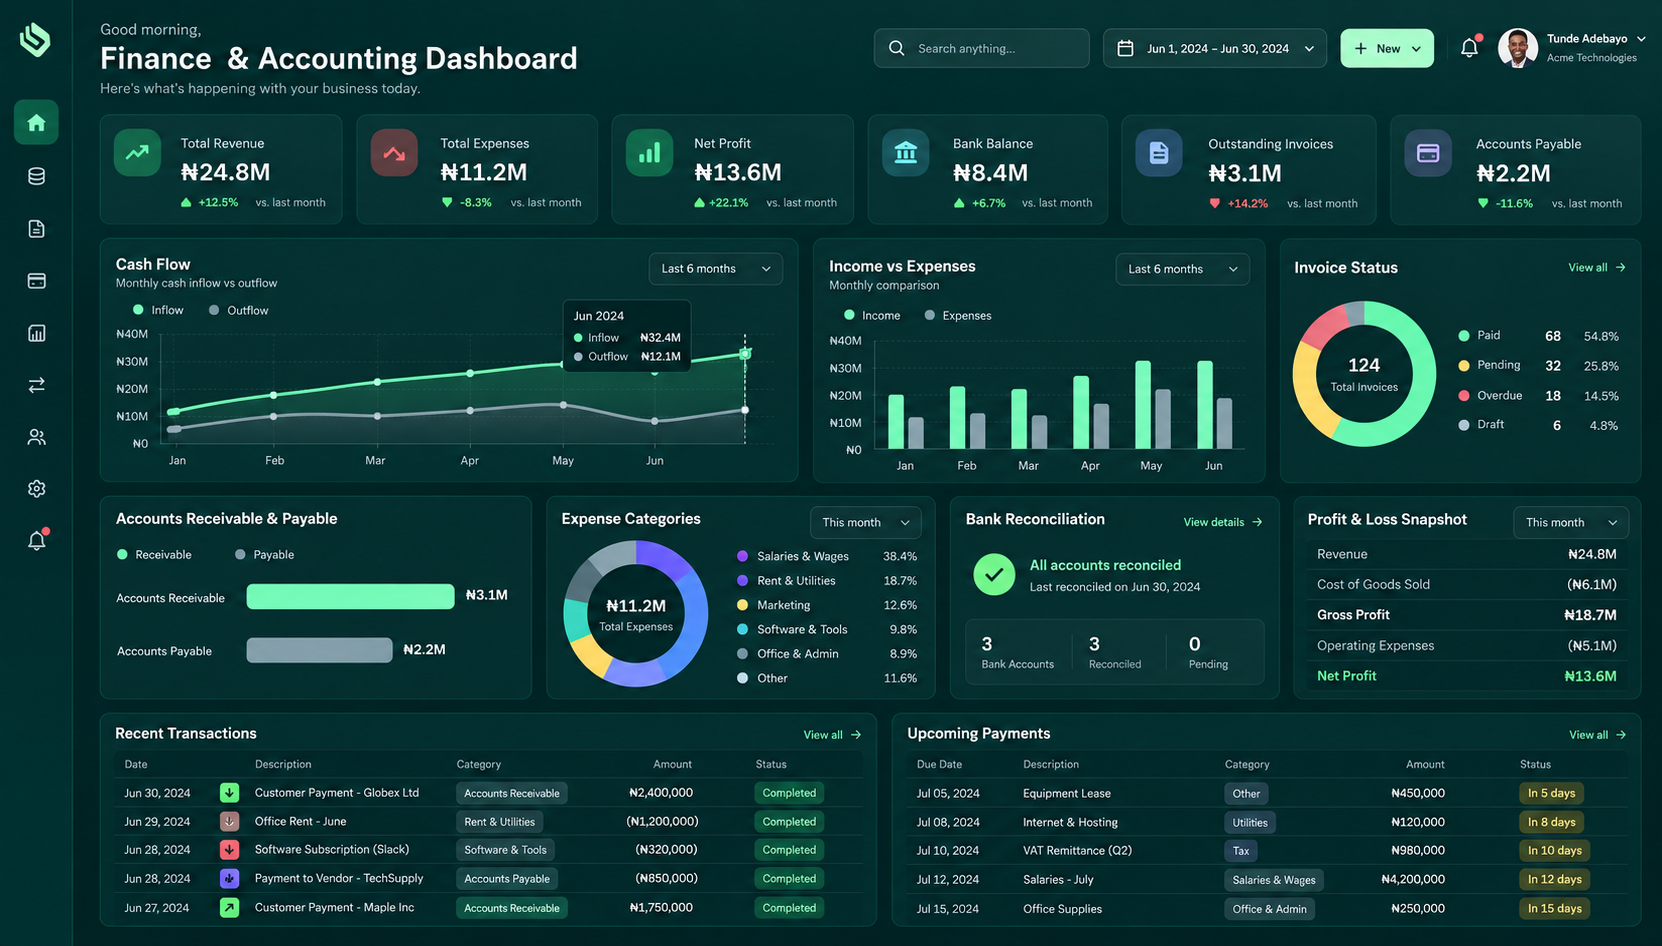Click the Marketing yellow legend swatch
Image resolution: width=1662 pixels, height=946 pixels.
(742, 605)
